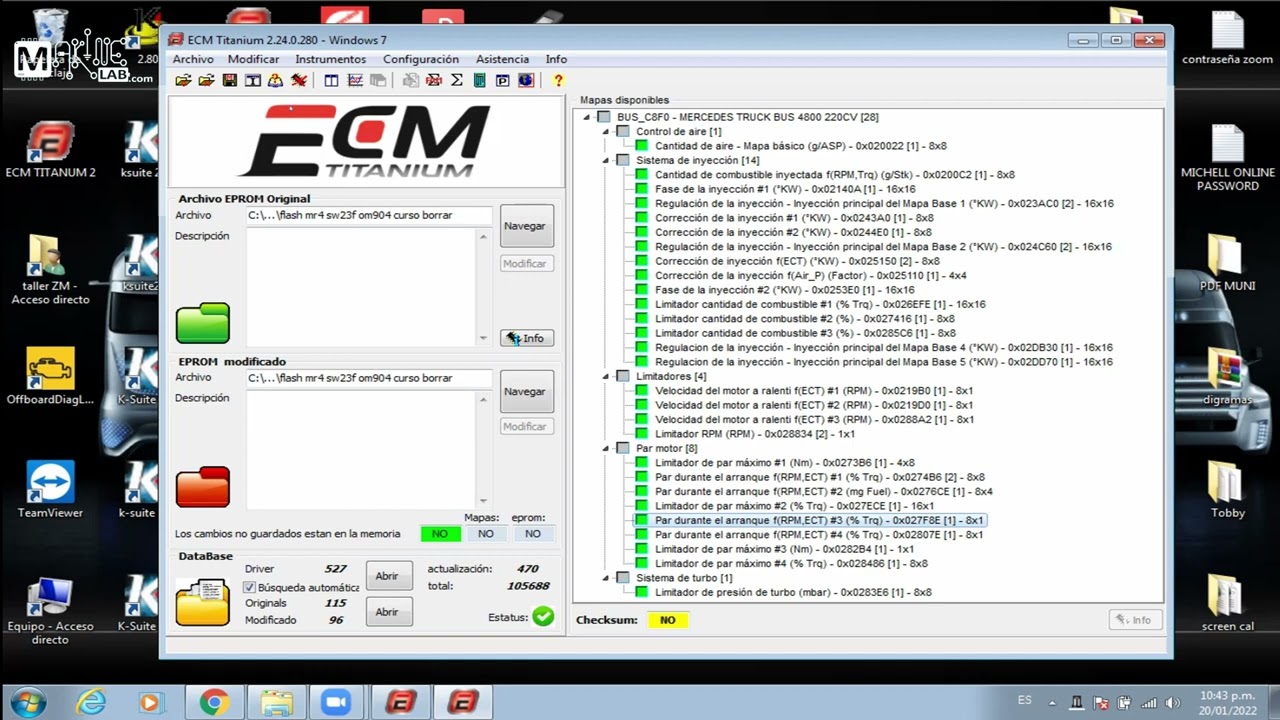The image size is (1280, 720).
Task: Collapse the Par motor tree node
Action: point(606,448)
